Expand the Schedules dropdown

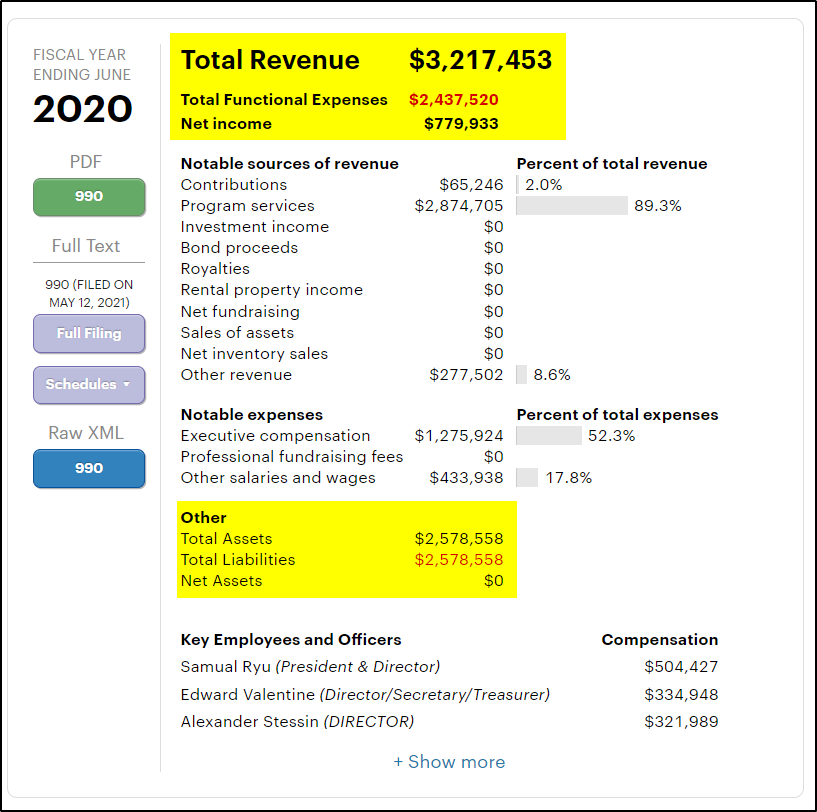pyautogui.click(x=89, y=385)
